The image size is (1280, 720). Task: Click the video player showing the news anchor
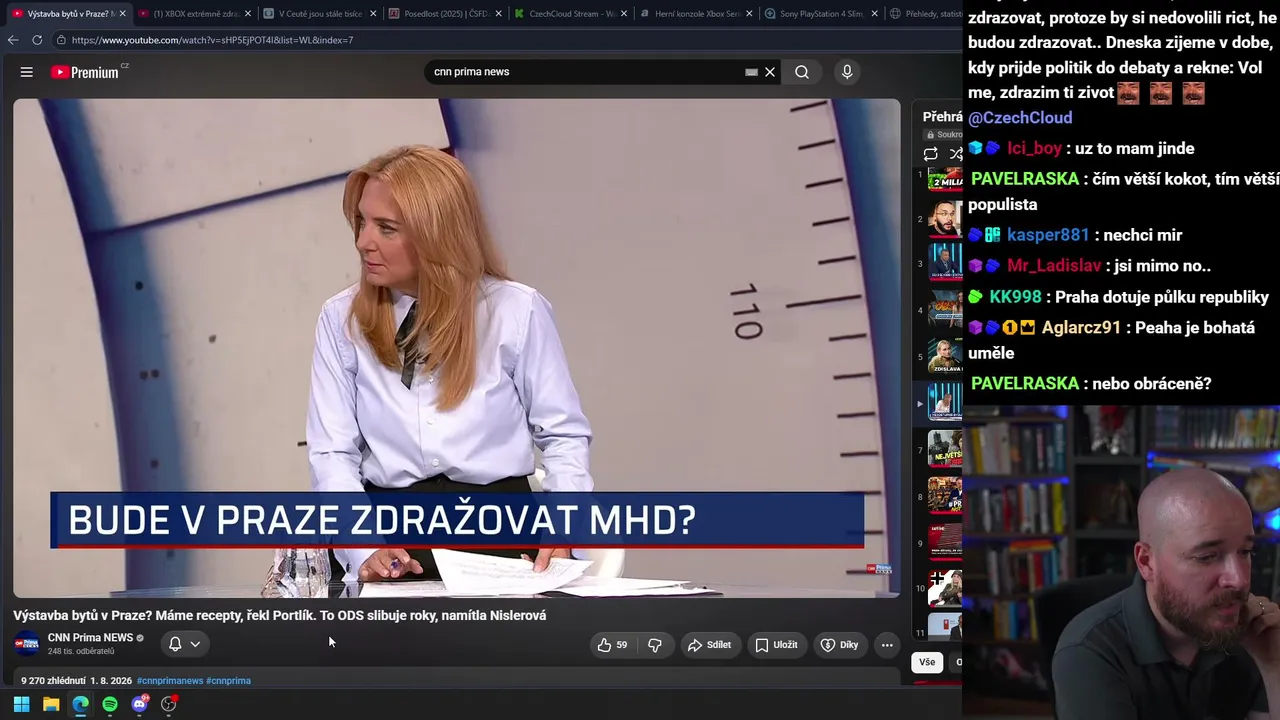tap(457, 348)
